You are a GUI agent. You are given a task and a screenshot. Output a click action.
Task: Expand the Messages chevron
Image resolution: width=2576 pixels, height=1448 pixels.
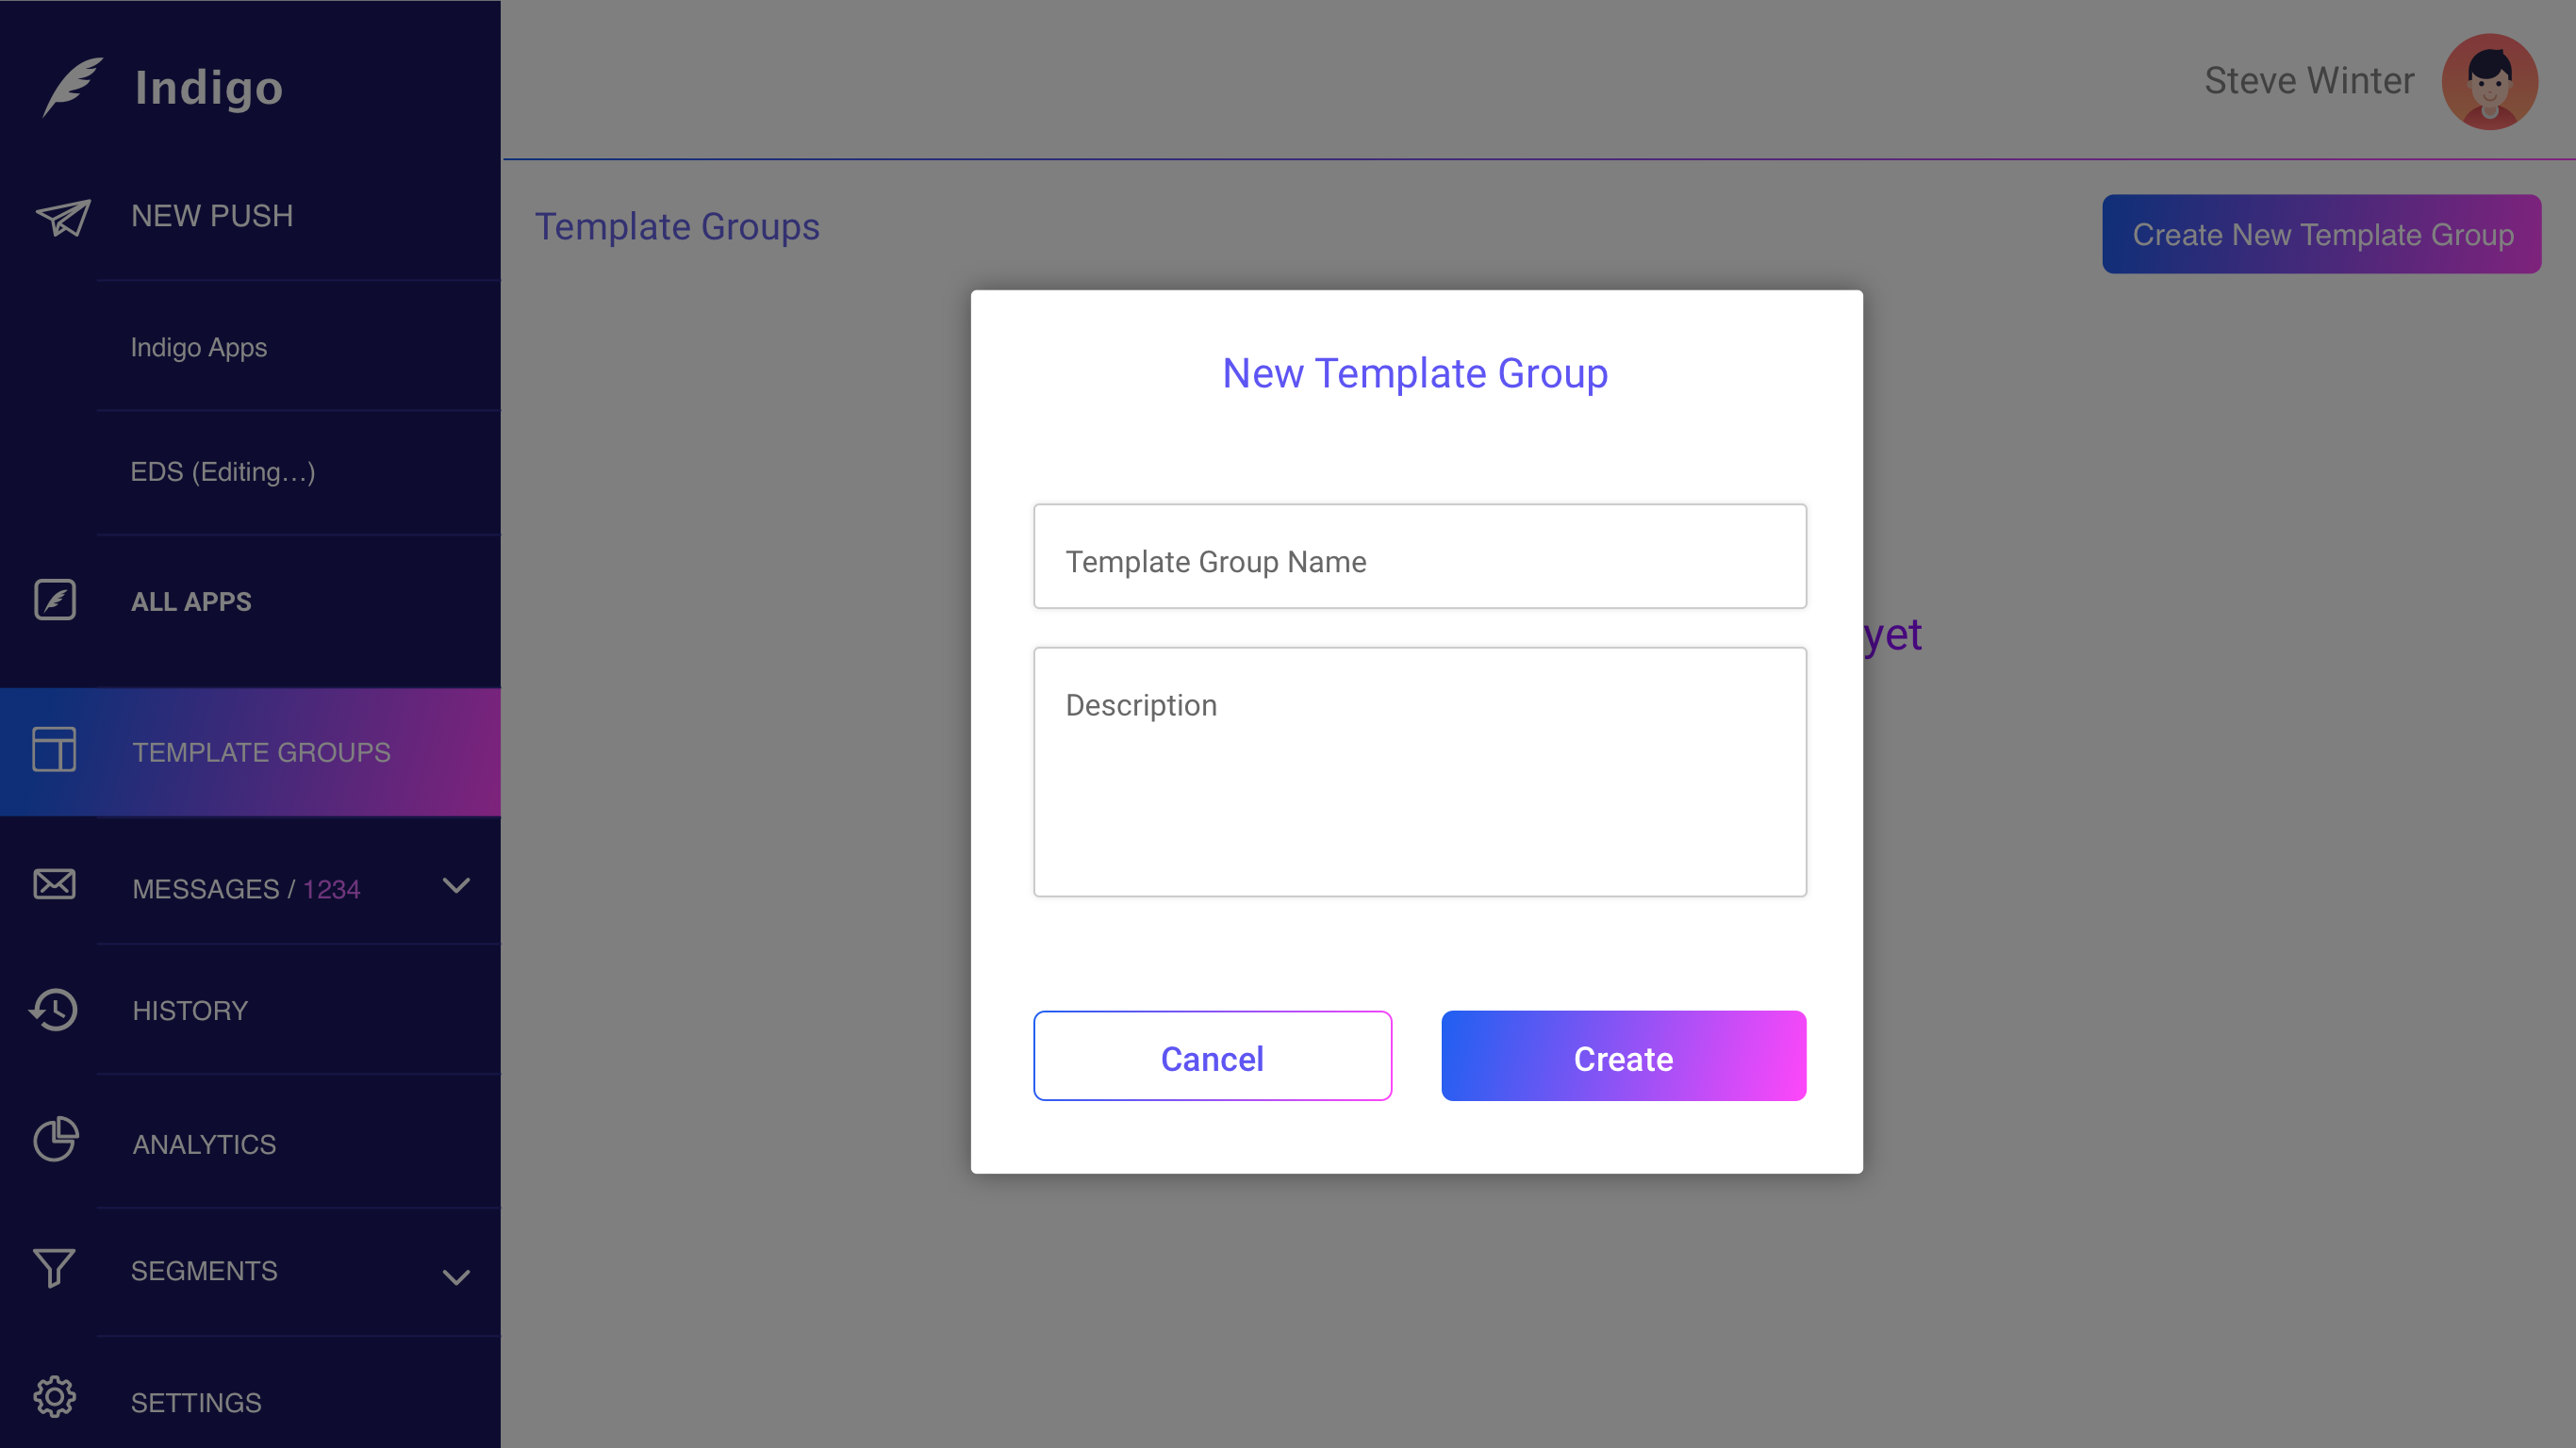[456, 886]
